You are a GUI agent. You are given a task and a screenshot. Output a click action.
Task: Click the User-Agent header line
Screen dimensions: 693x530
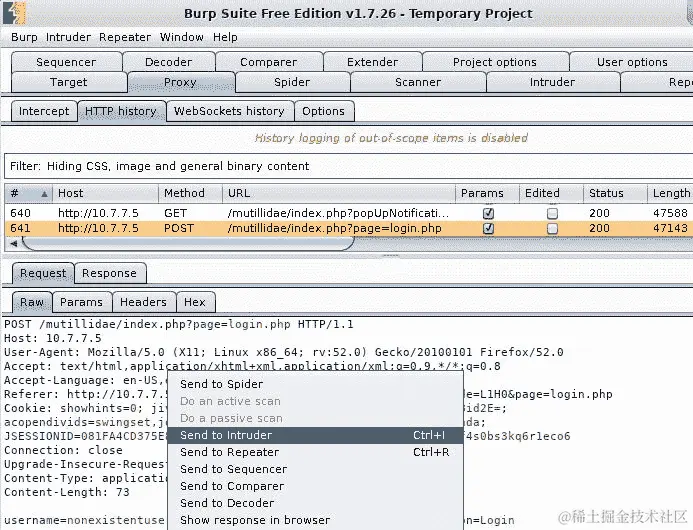(284, 352)
